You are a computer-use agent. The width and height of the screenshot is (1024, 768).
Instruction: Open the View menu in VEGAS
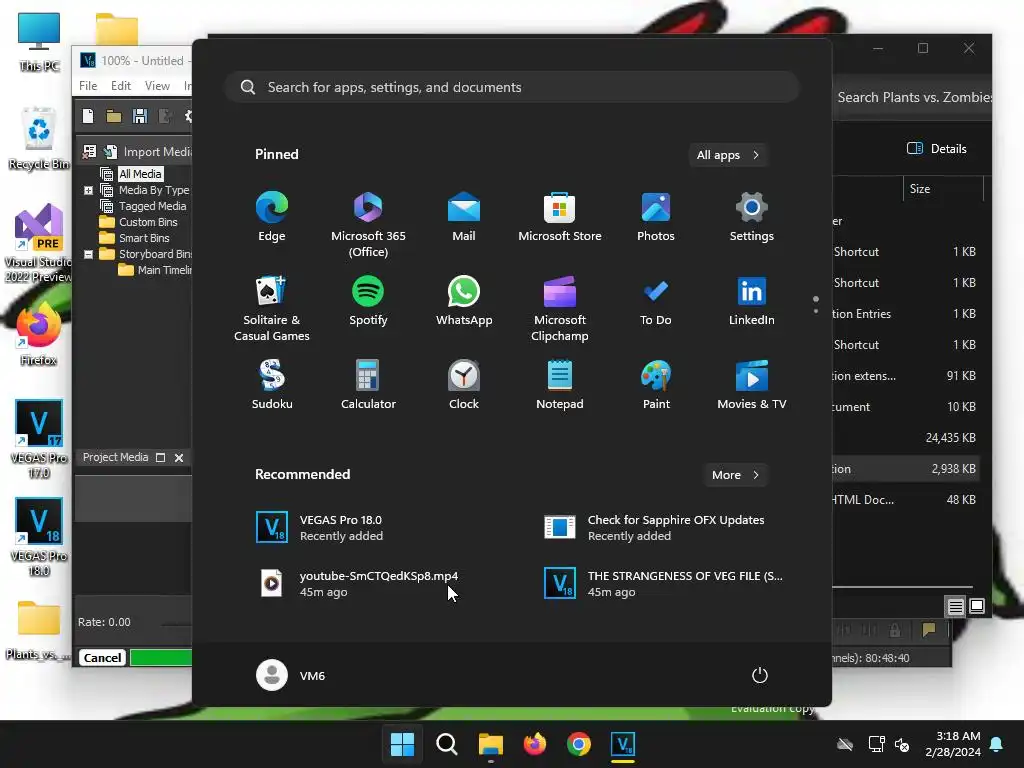(x=157, y=86)
